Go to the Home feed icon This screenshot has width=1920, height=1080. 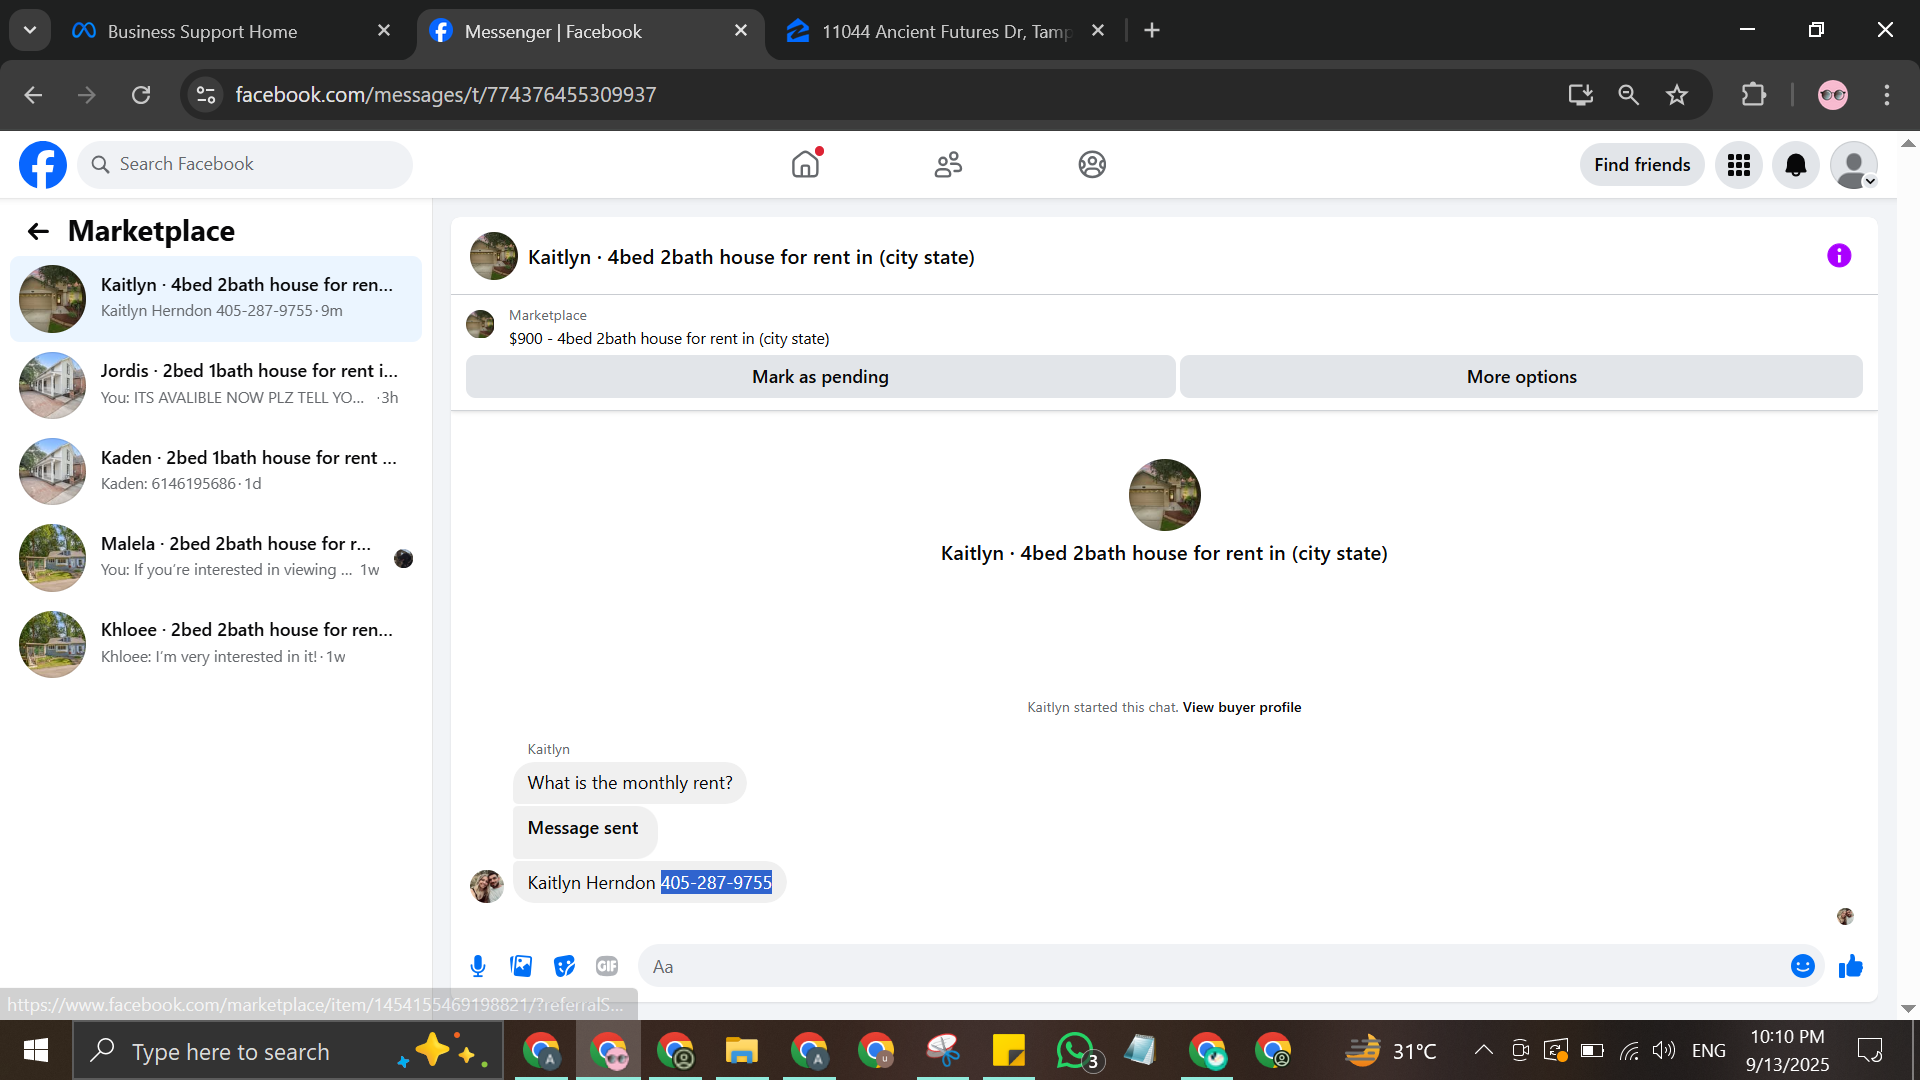coord(805,165)
